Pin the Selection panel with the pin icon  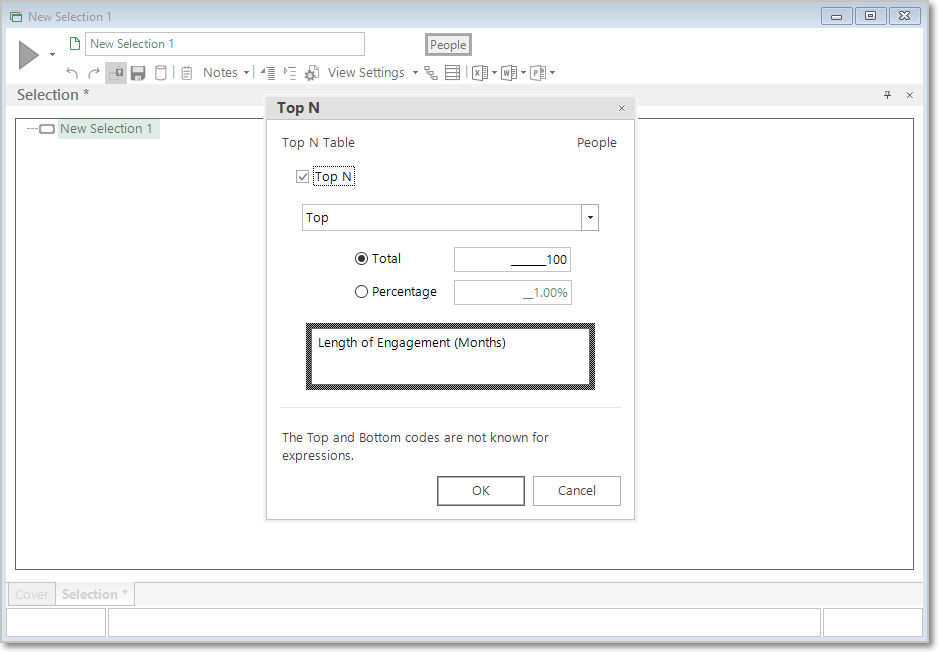click(x=888, y=95)
